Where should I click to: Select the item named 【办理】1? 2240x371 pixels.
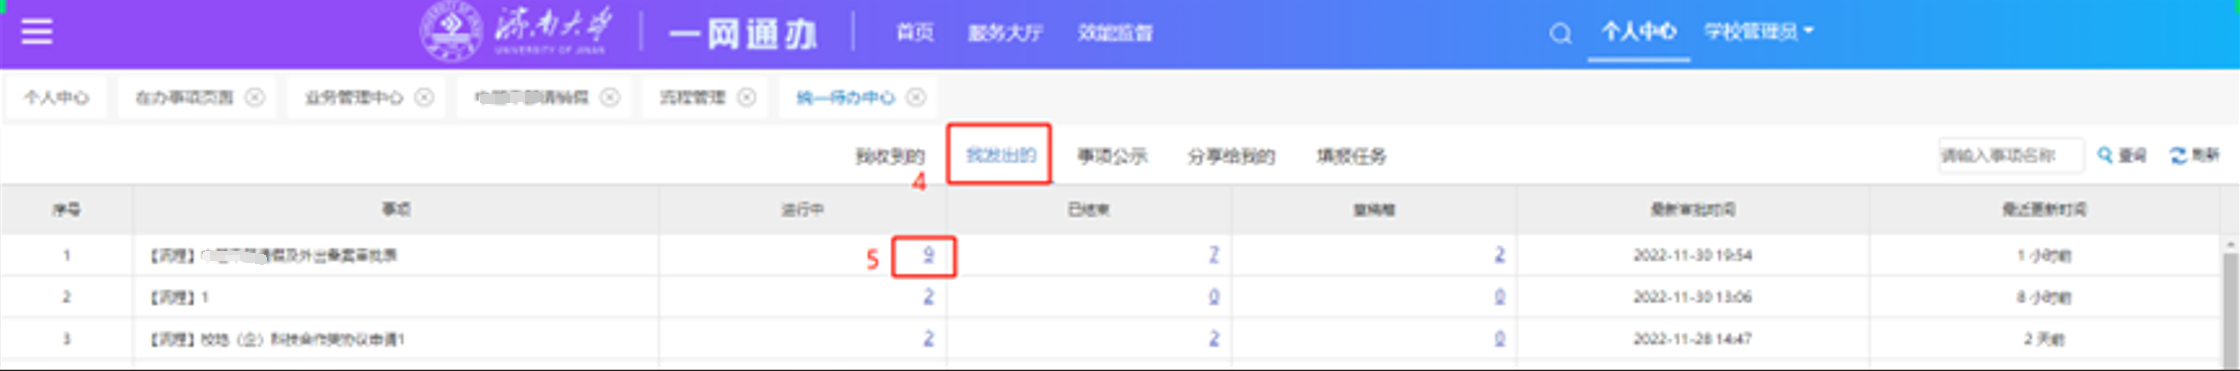pyautogui.click(x=178, y=297)
